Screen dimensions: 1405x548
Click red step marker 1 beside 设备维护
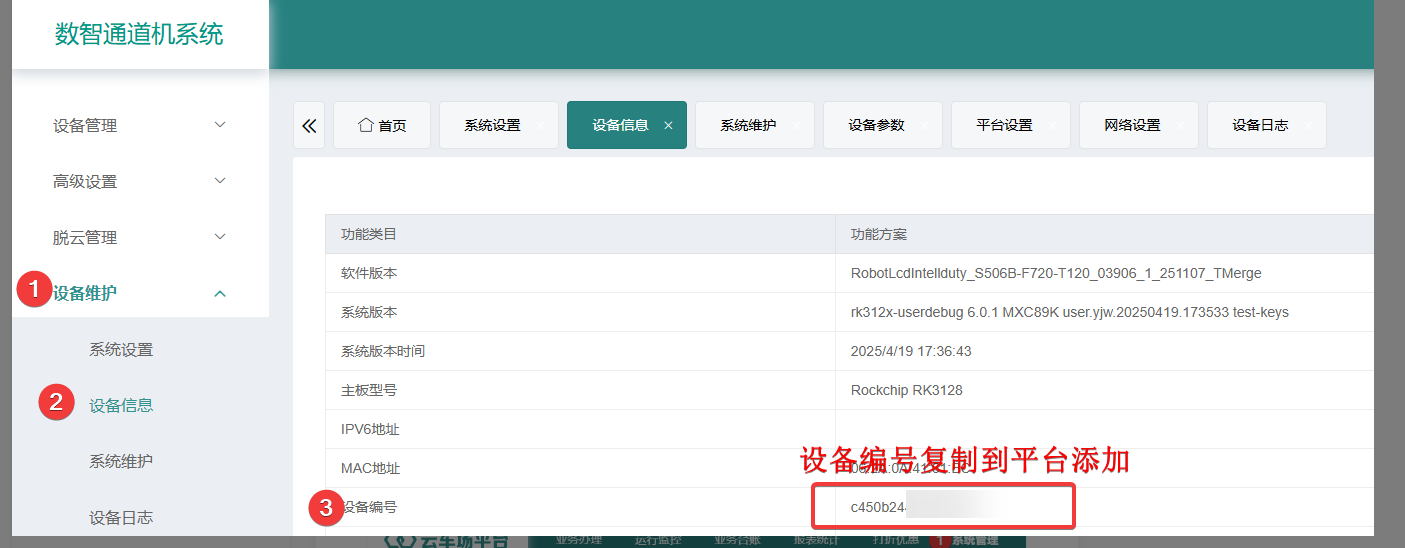(35, 290)
